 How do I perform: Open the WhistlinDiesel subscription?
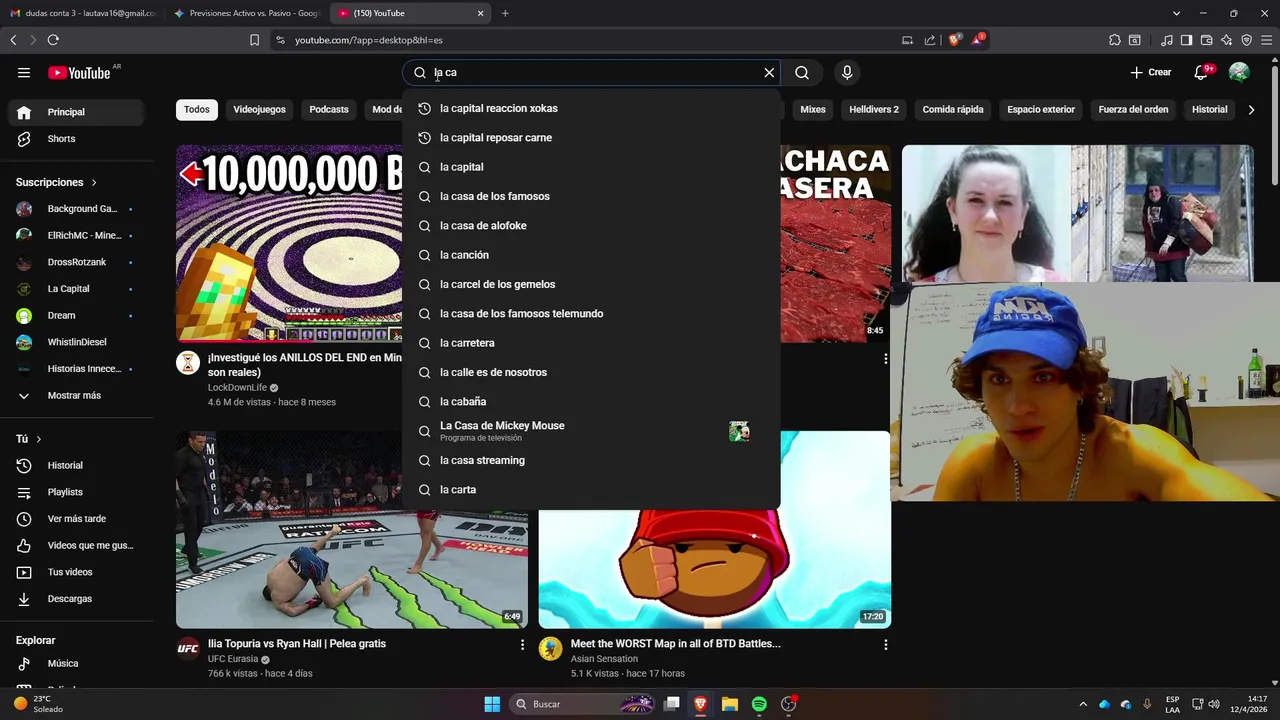(x=76, y=342)
